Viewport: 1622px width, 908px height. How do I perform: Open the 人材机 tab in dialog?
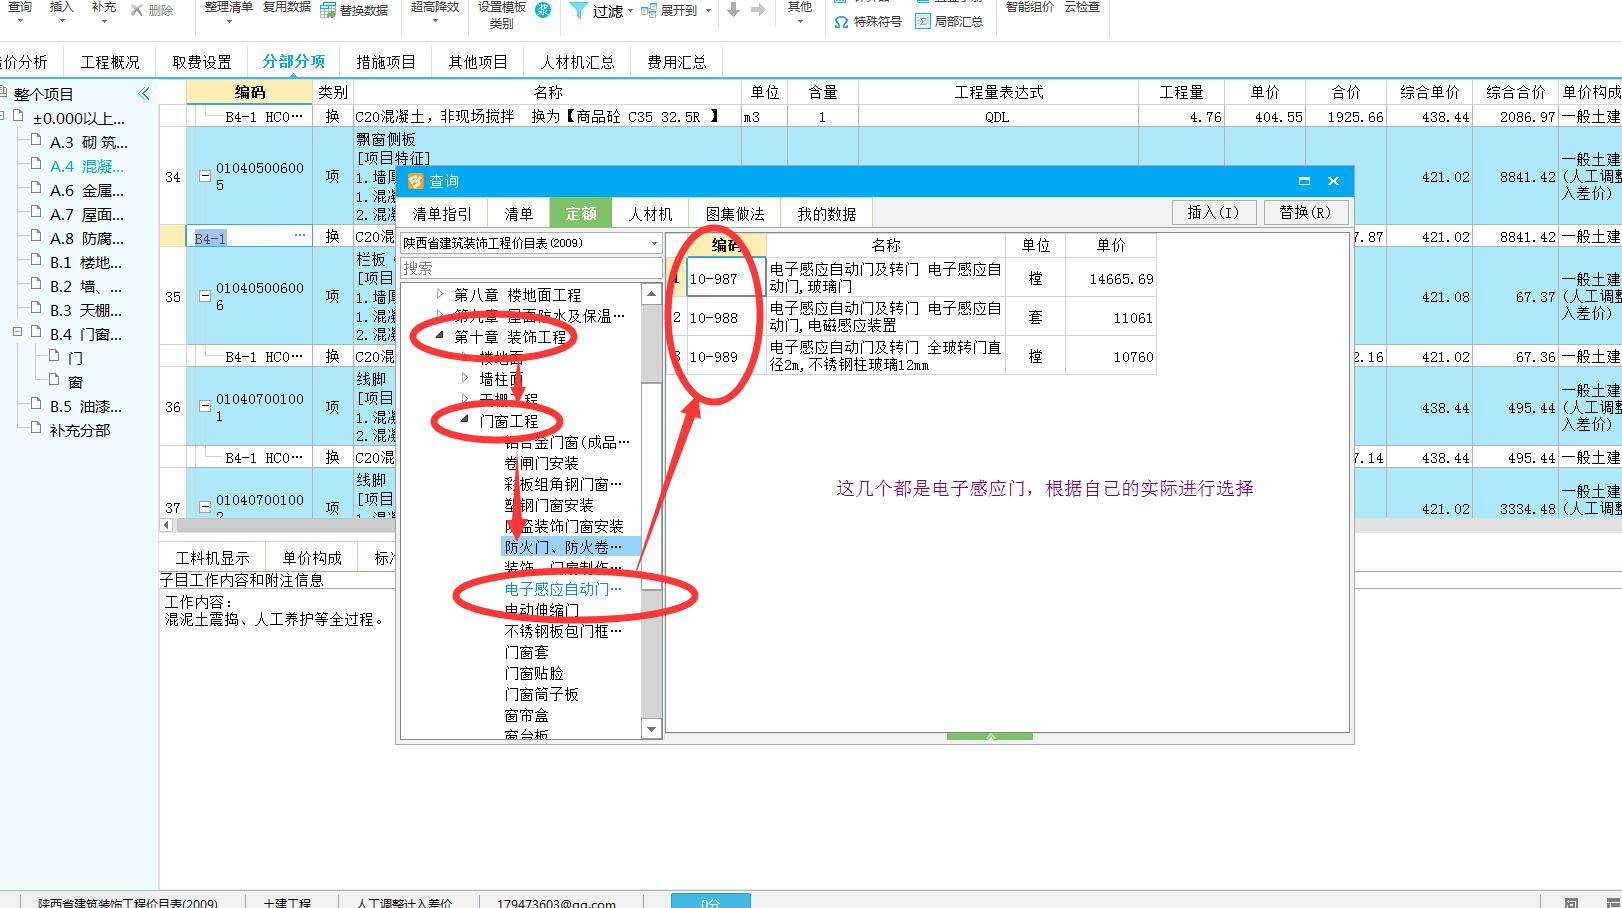point(651,214)
